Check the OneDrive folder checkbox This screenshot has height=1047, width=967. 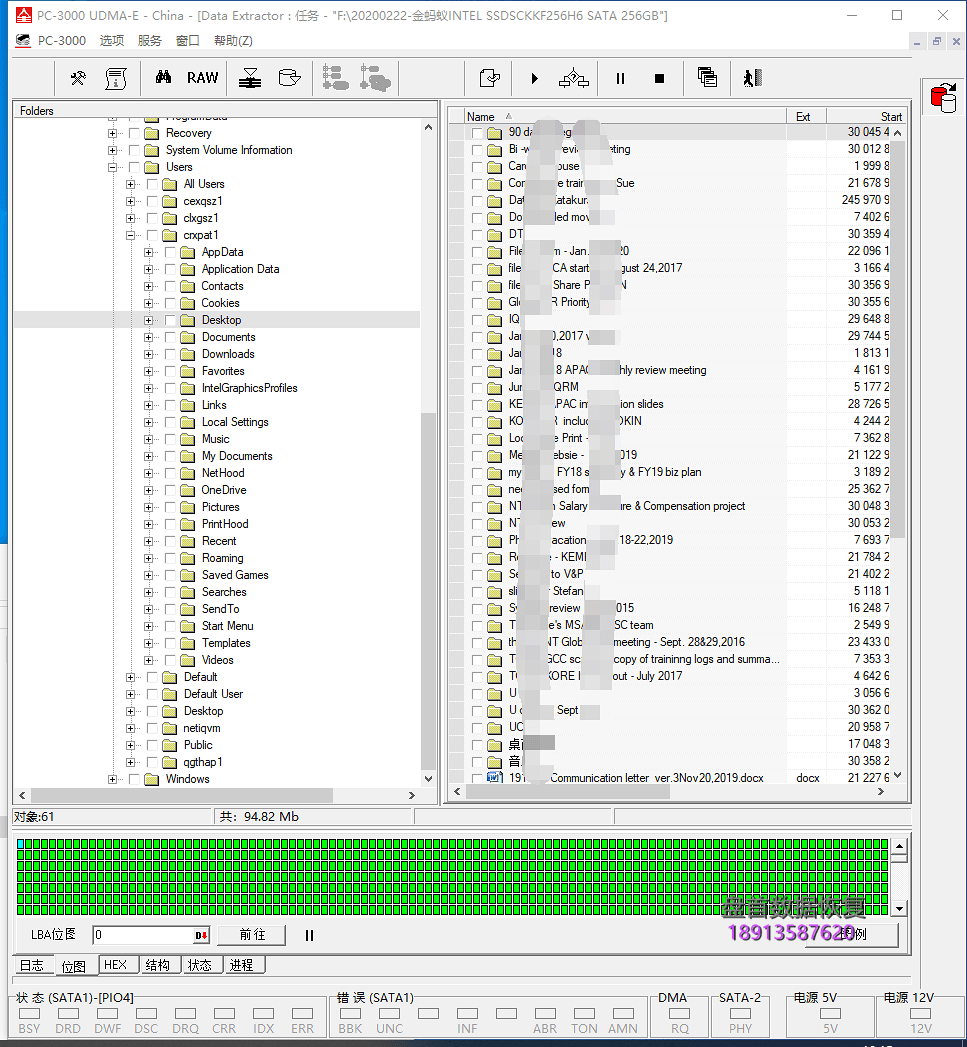click(170, 490)
